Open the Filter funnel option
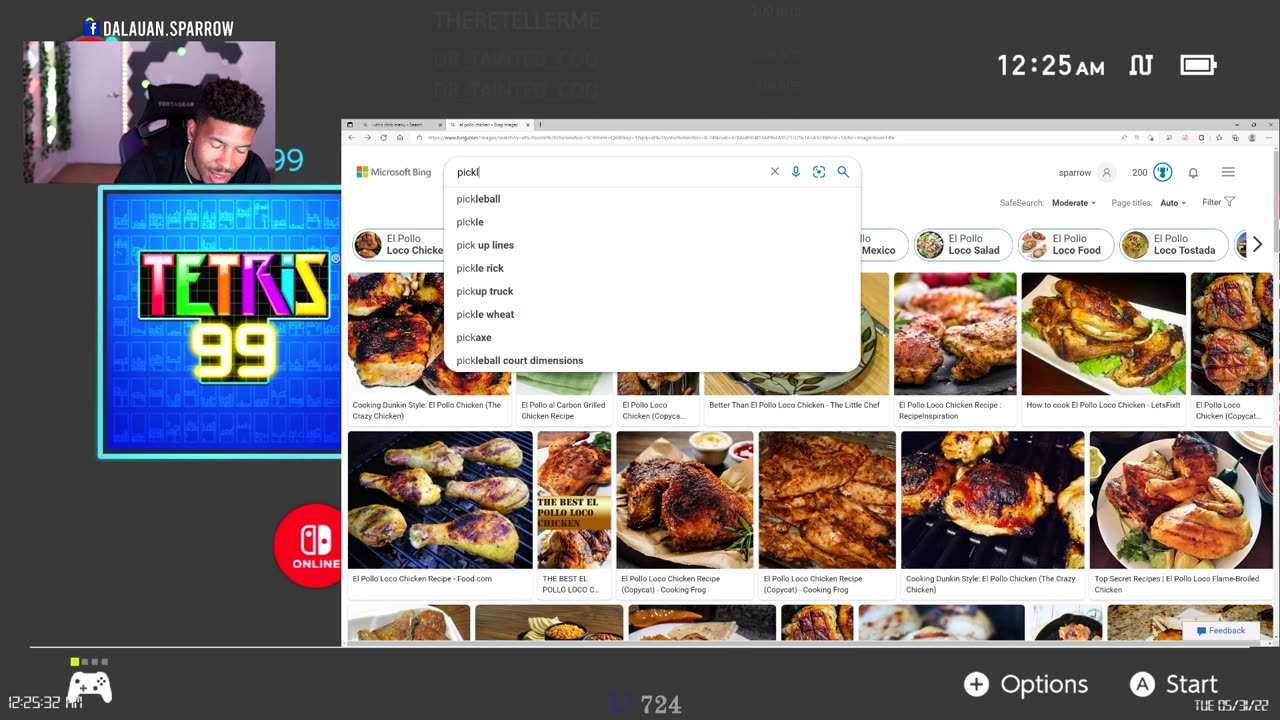 [x=1218, y=202]
